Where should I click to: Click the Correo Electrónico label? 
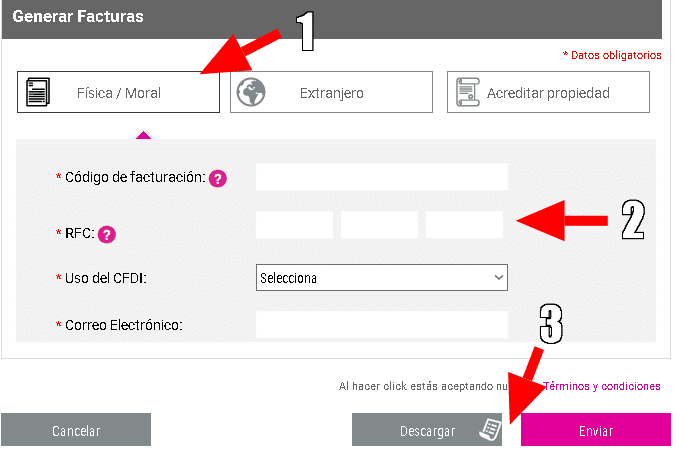[124, 325]
